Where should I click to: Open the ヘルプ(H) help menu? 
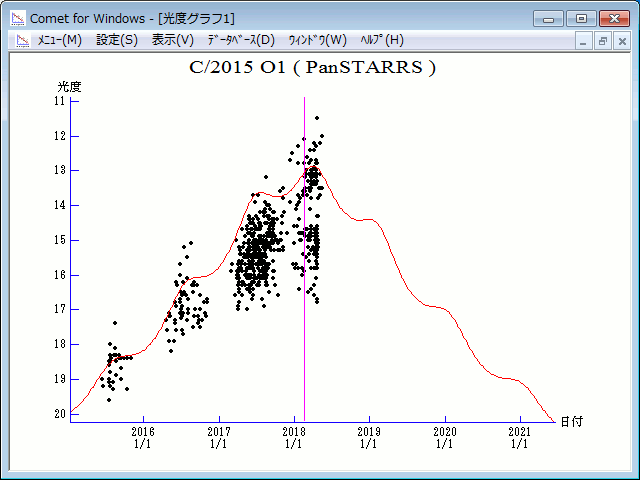381,40
